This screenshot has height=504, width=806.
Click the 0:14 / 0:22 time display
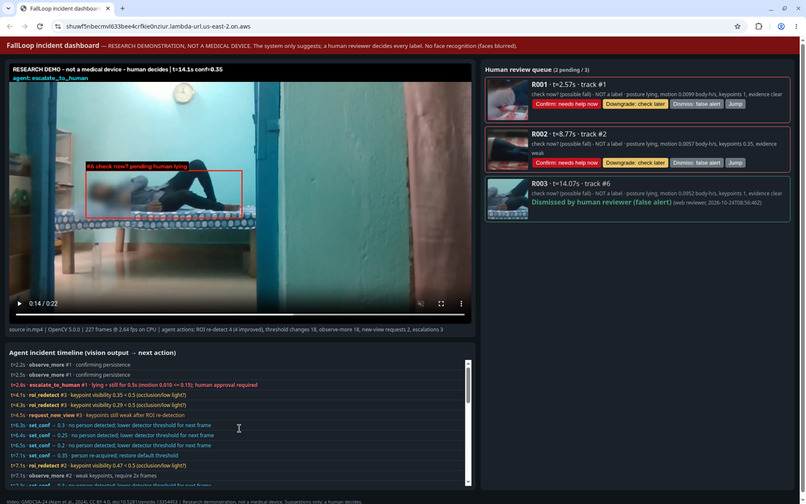(43, 303)
